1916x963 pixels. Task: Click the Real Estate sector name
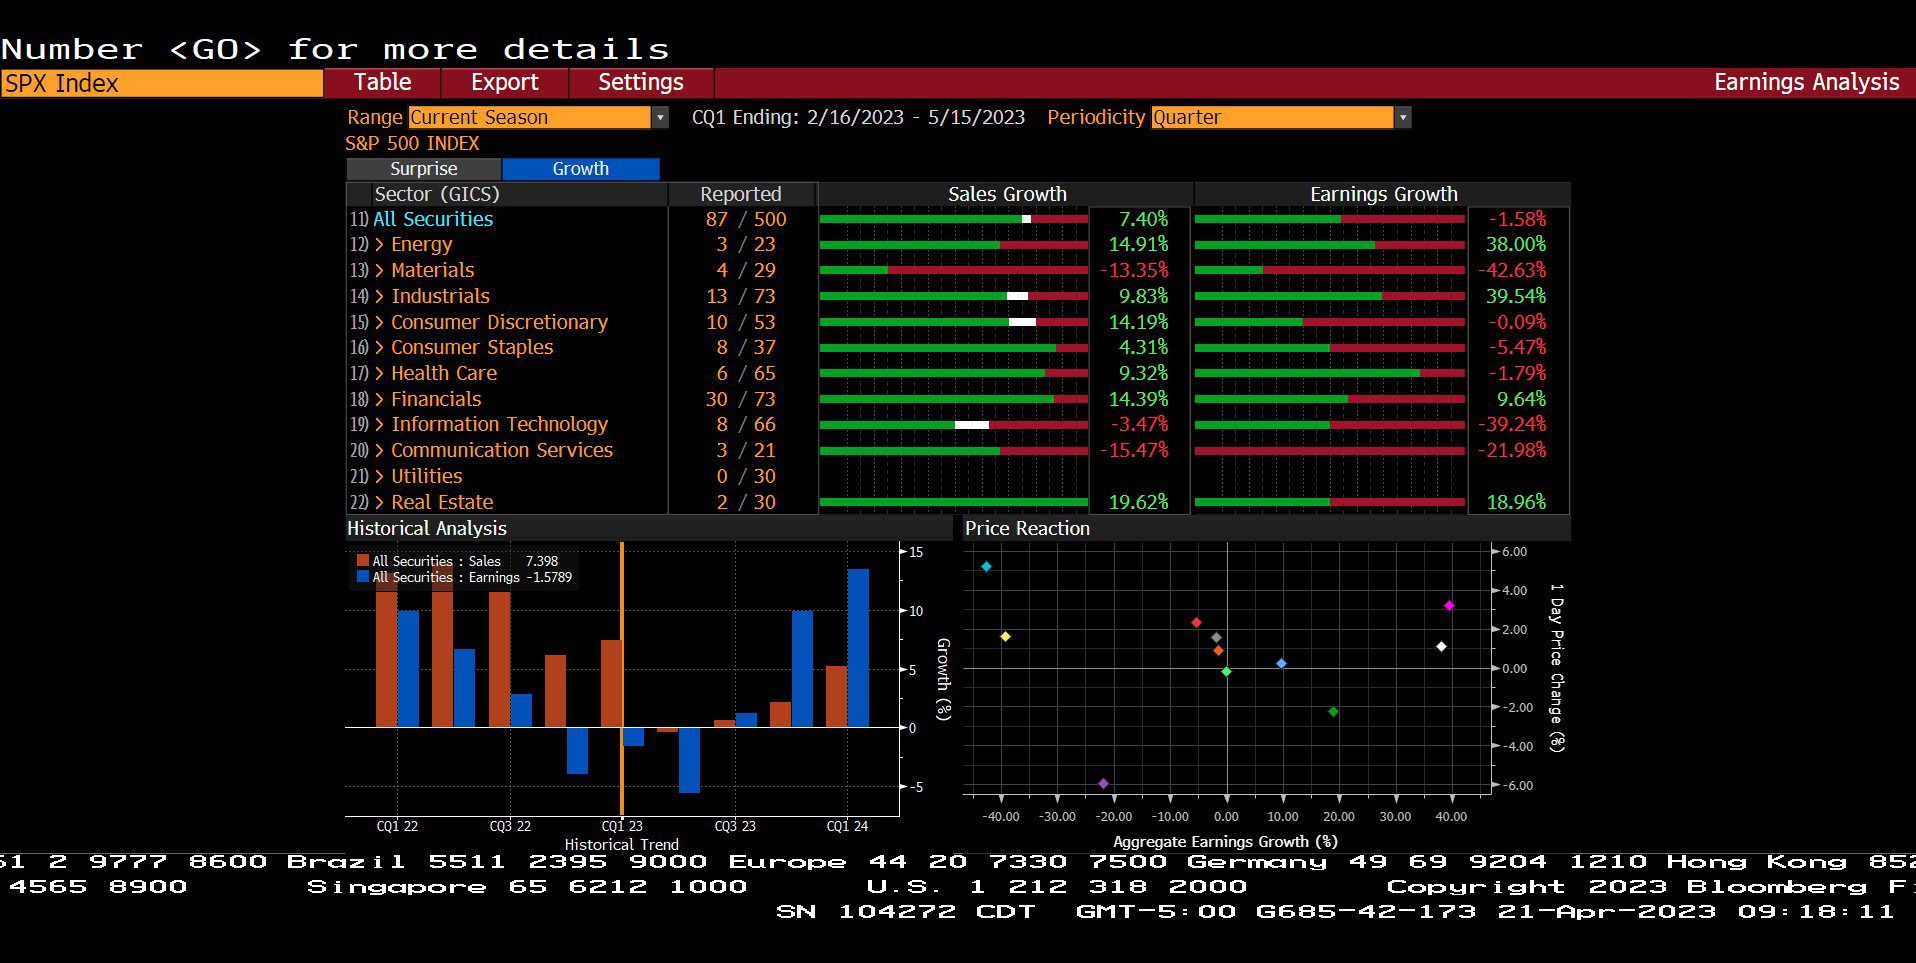pos(442,502)
